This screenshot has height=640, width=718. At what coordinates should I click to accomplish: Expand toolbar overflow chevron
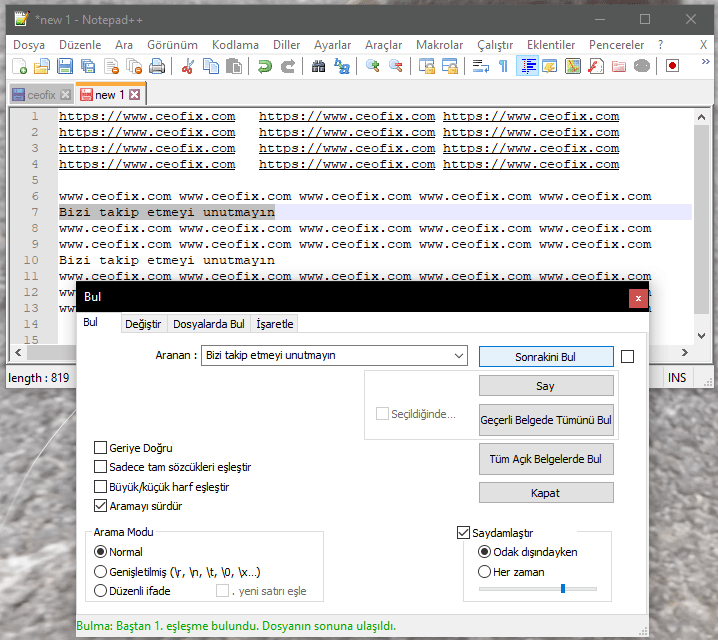pos(705,62)
